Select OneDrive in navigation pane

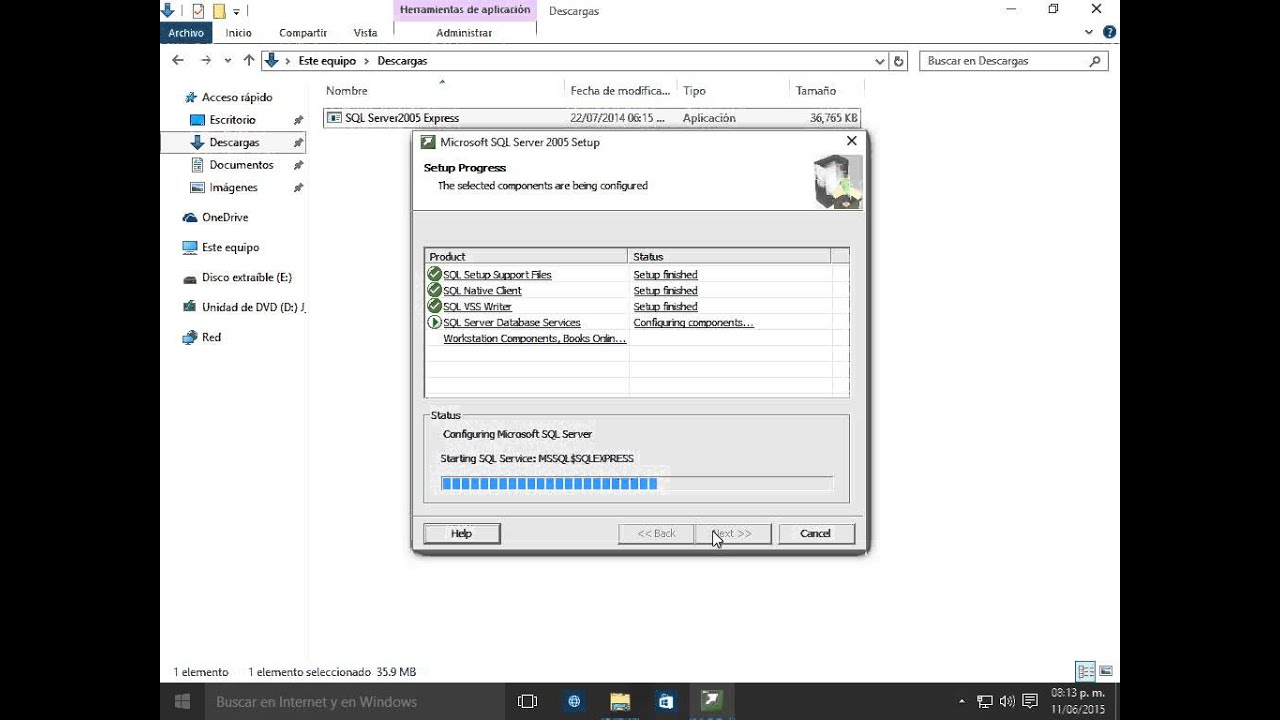(x=225, y=218)
